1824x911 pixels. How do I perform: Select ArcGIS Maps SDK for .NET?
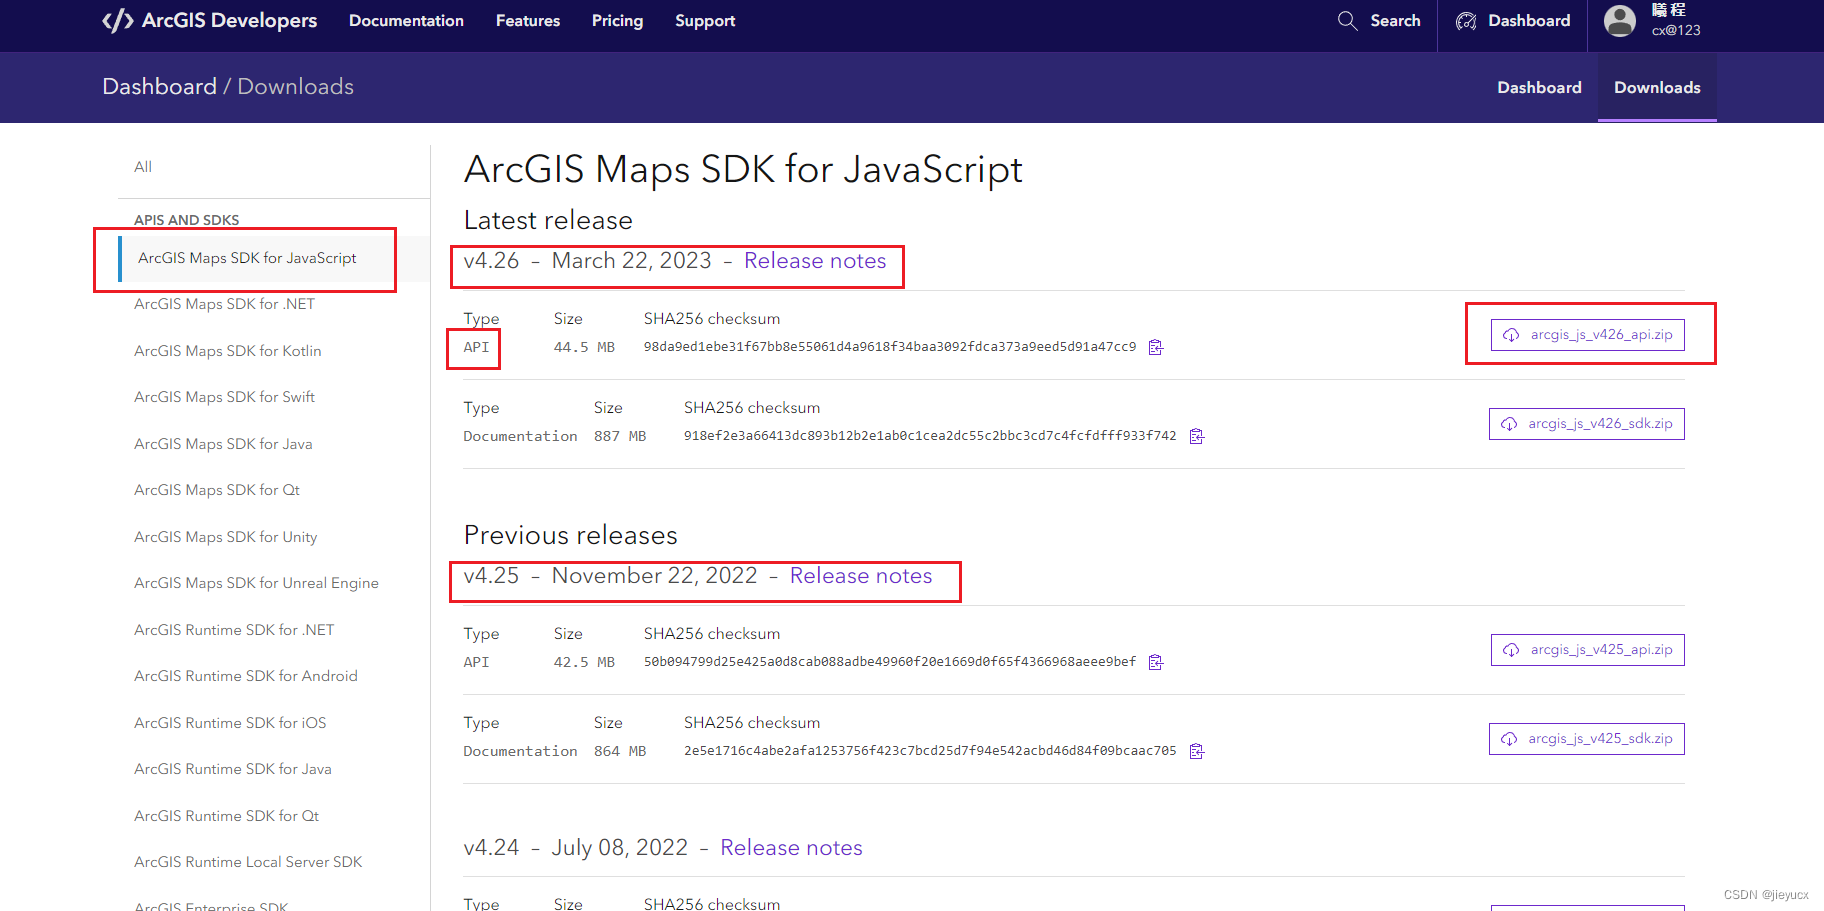pos(224,304)
